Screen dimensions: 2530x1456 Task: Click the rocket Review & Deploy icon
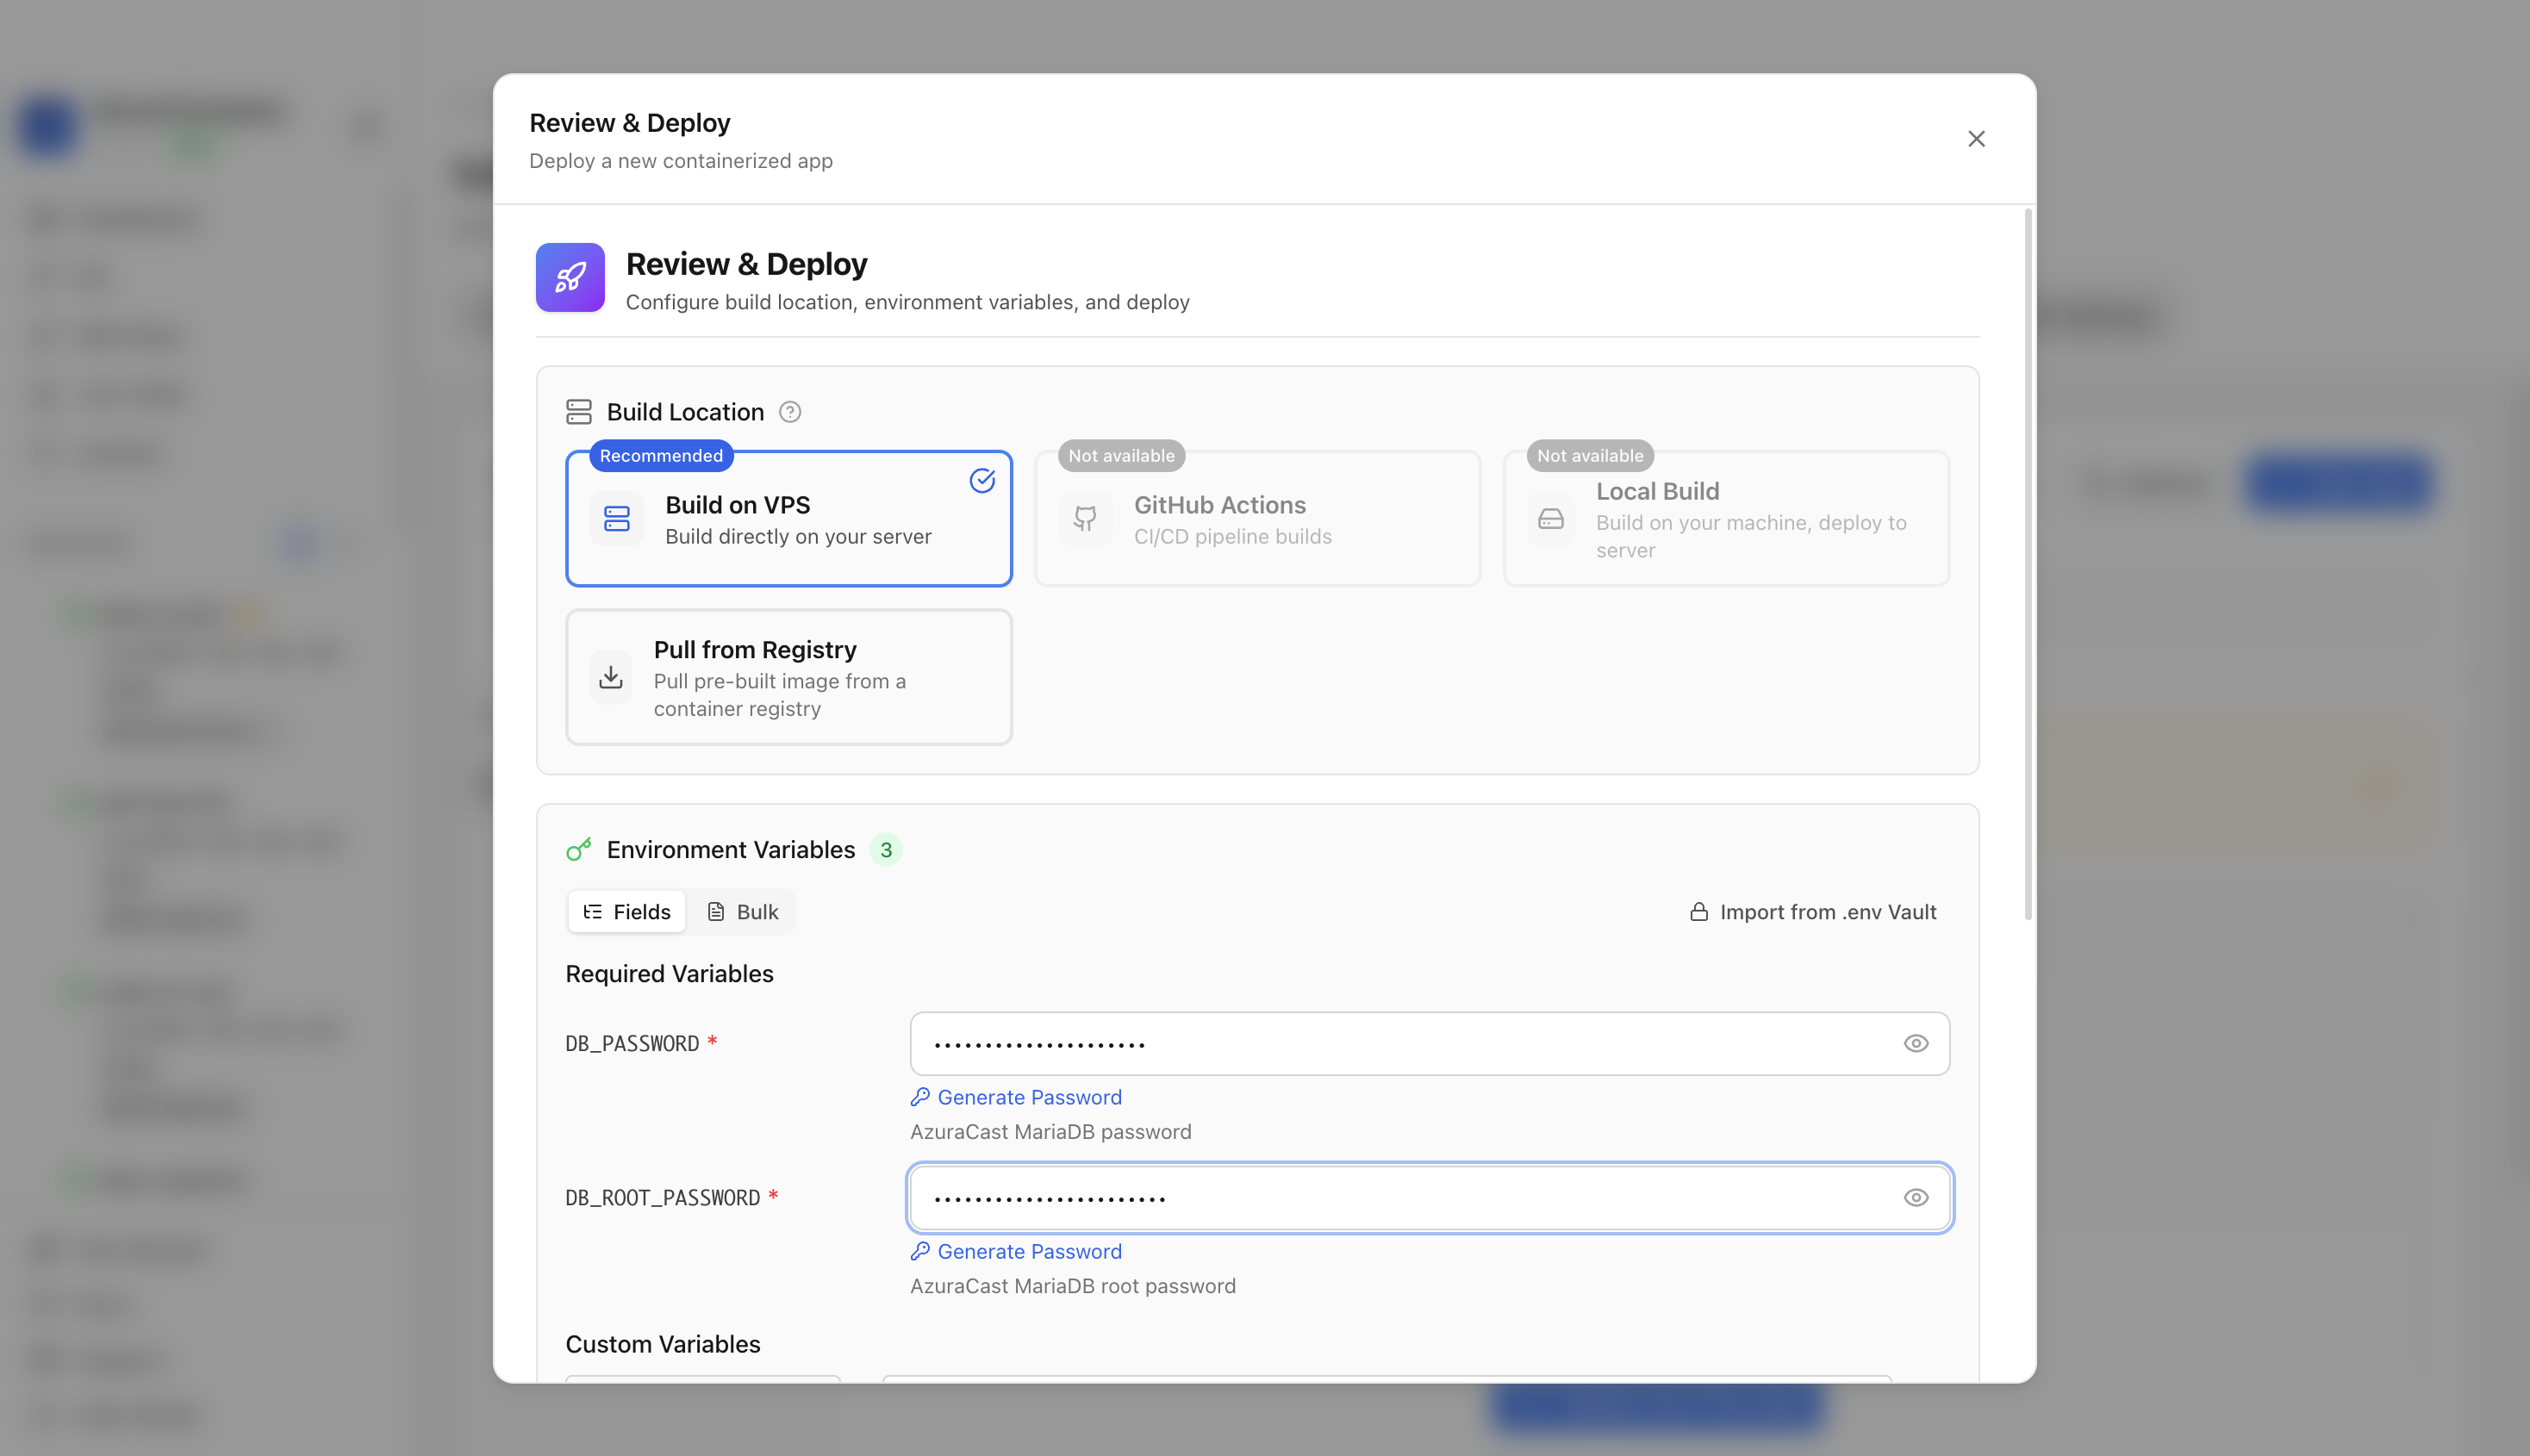(570, 277)
